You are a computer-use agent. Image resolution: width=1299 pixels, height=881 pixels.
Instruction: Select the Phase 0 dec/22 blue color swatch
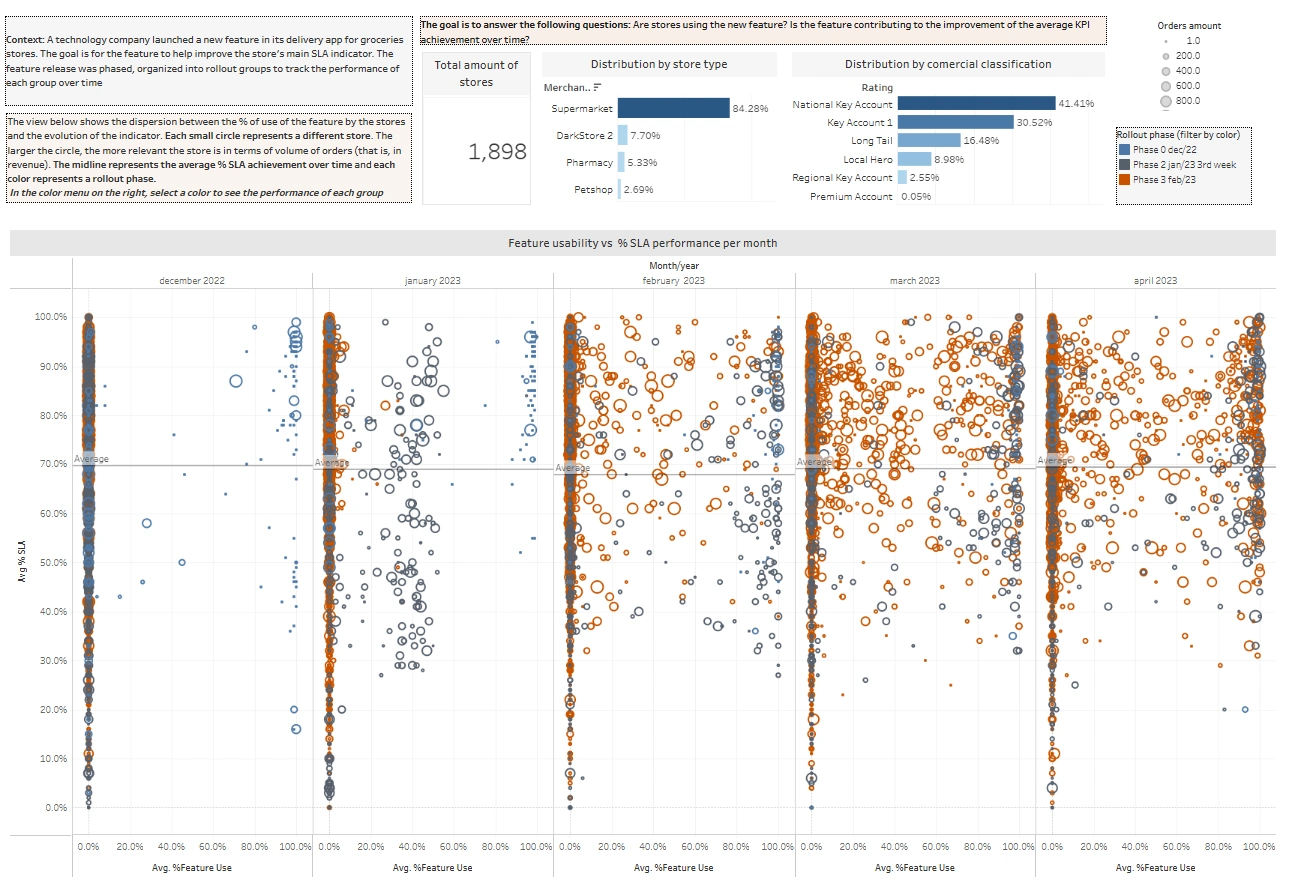click(x=1124, y=149)
